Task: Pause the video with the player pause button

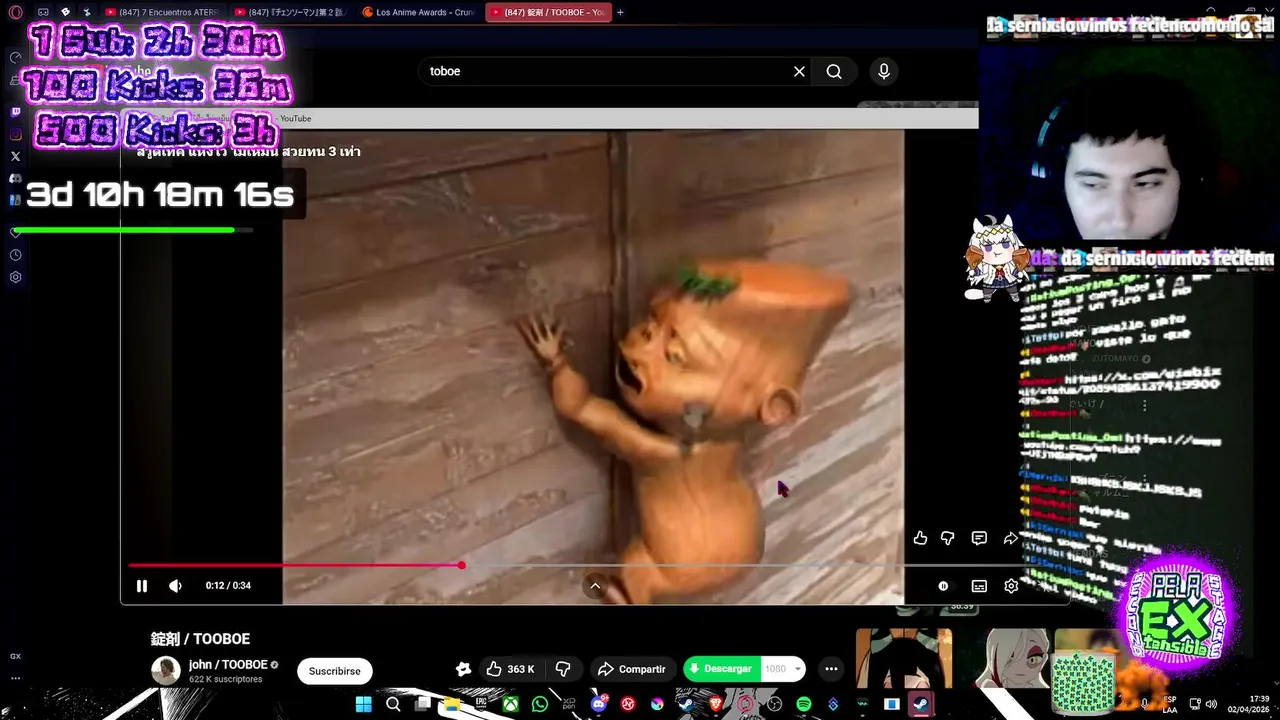Action: pos(142,586)
